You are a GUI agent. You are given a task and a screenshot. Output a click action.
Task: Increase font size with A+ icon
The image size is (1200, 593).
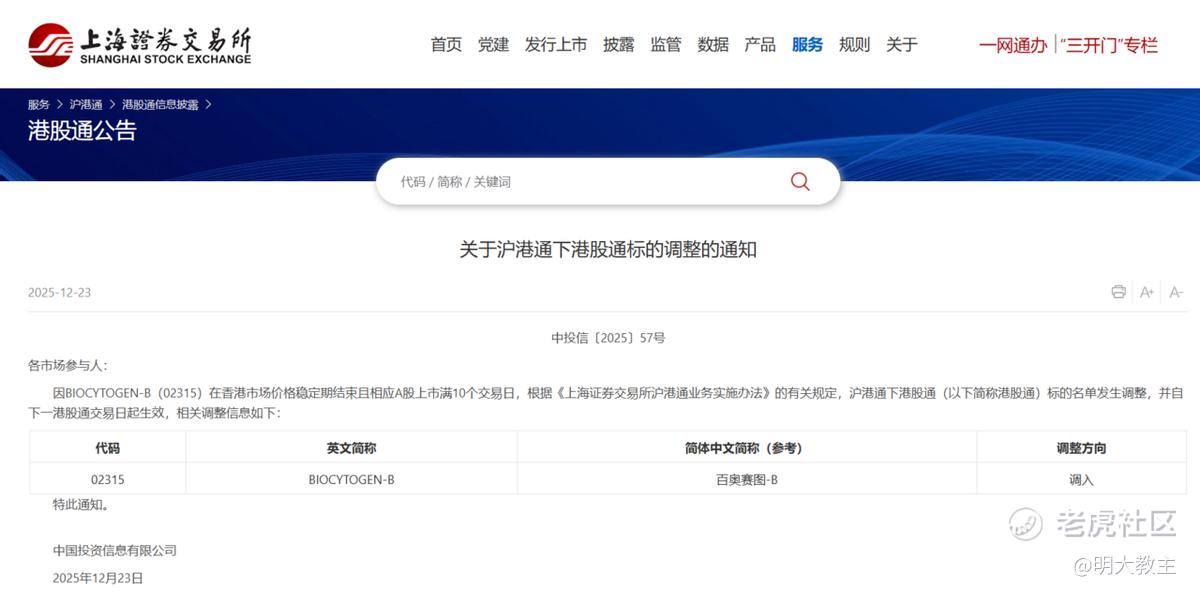1147,292
